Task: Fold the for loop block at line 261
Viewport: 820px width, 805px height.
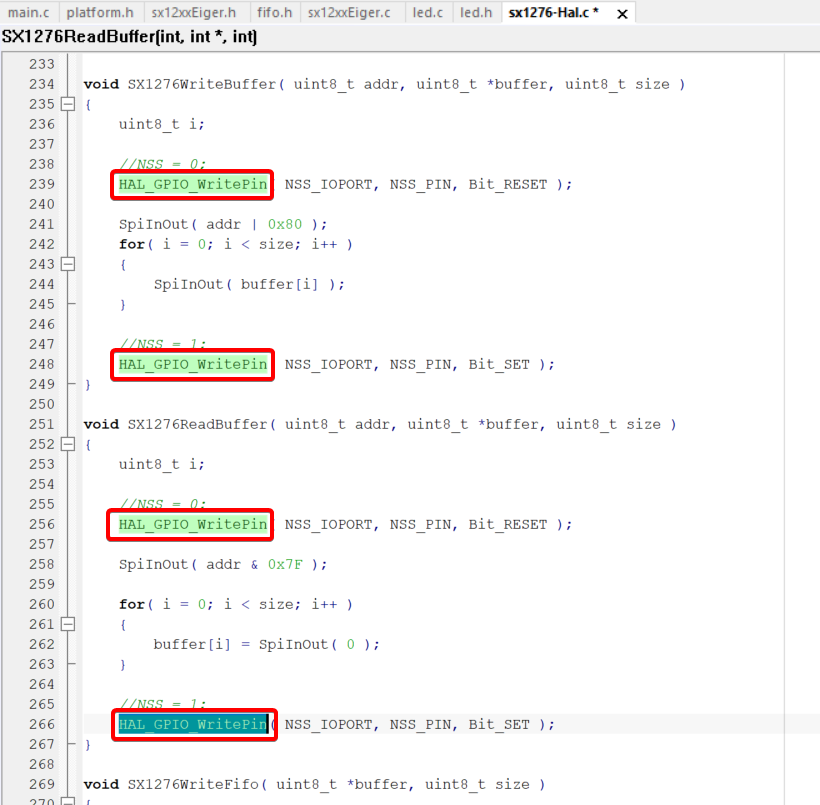Action: click(68, 624)
